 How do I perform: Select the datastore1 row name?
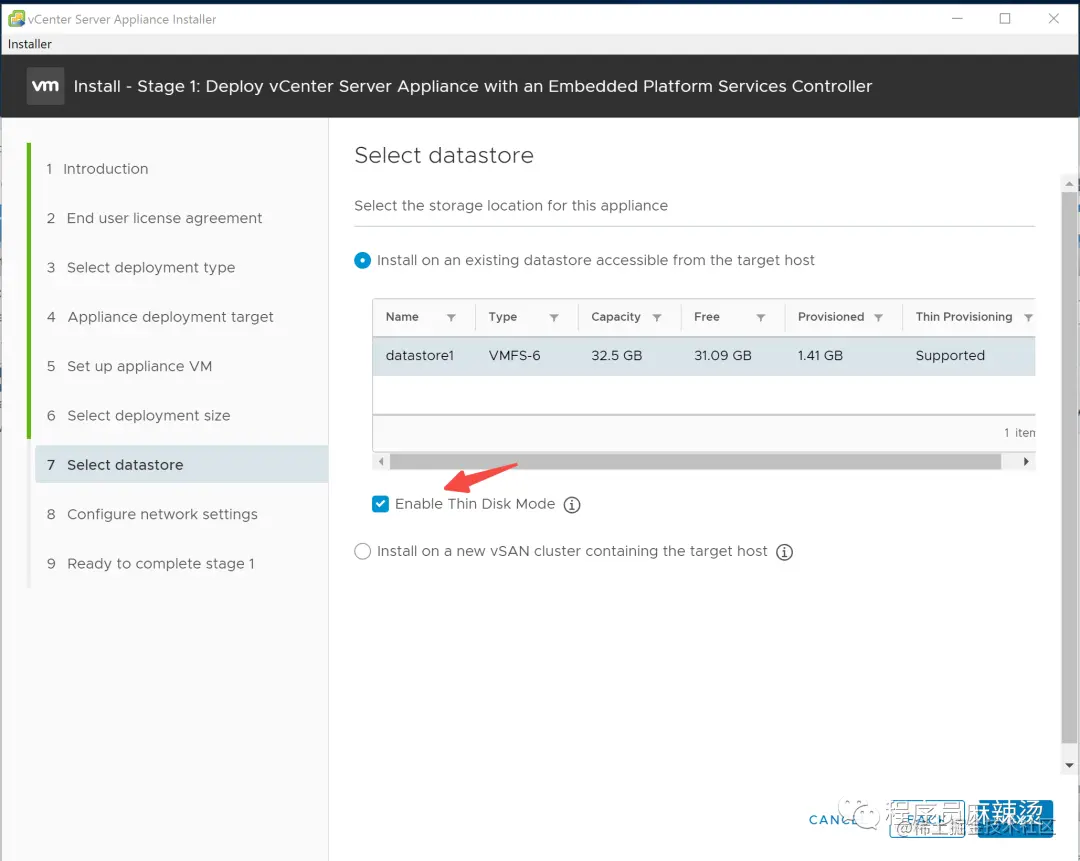pyautogui.click(x=419, y=356)
